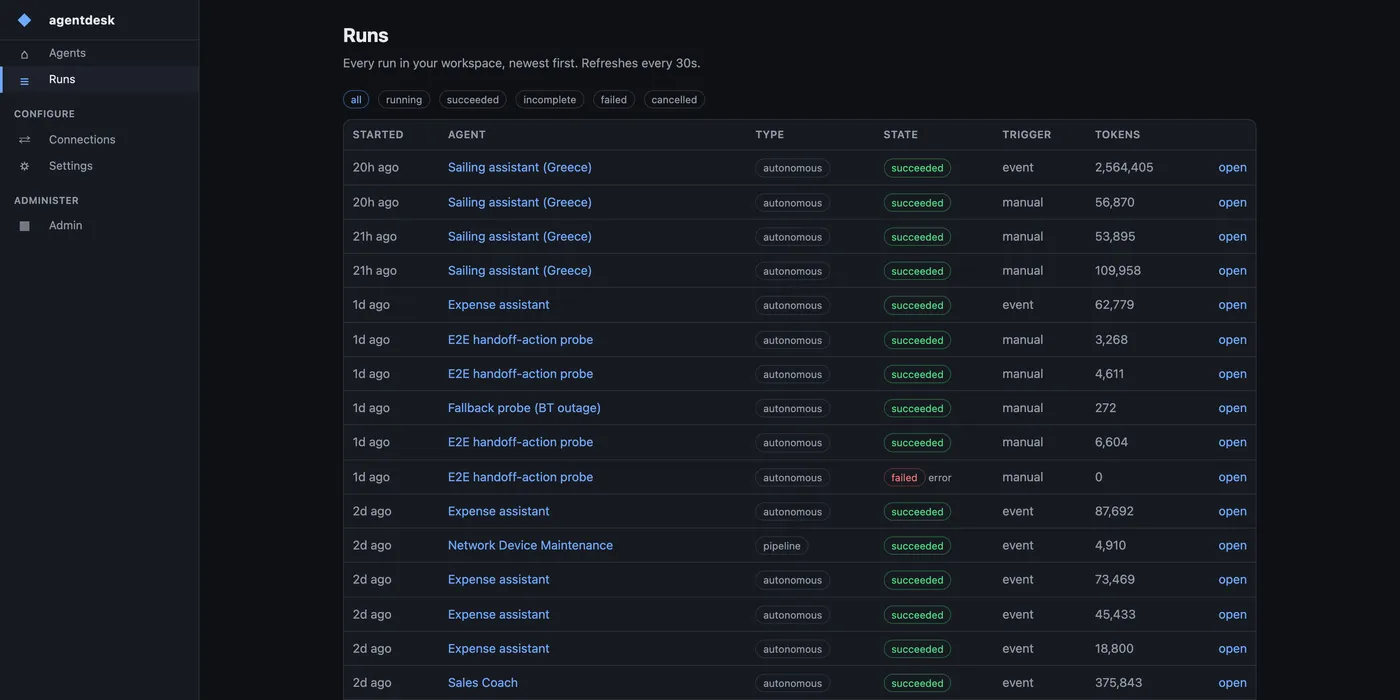Filter runs by 'running' state
The height and width of the screenshot is (700, 1400).
(x=404, y=100)
